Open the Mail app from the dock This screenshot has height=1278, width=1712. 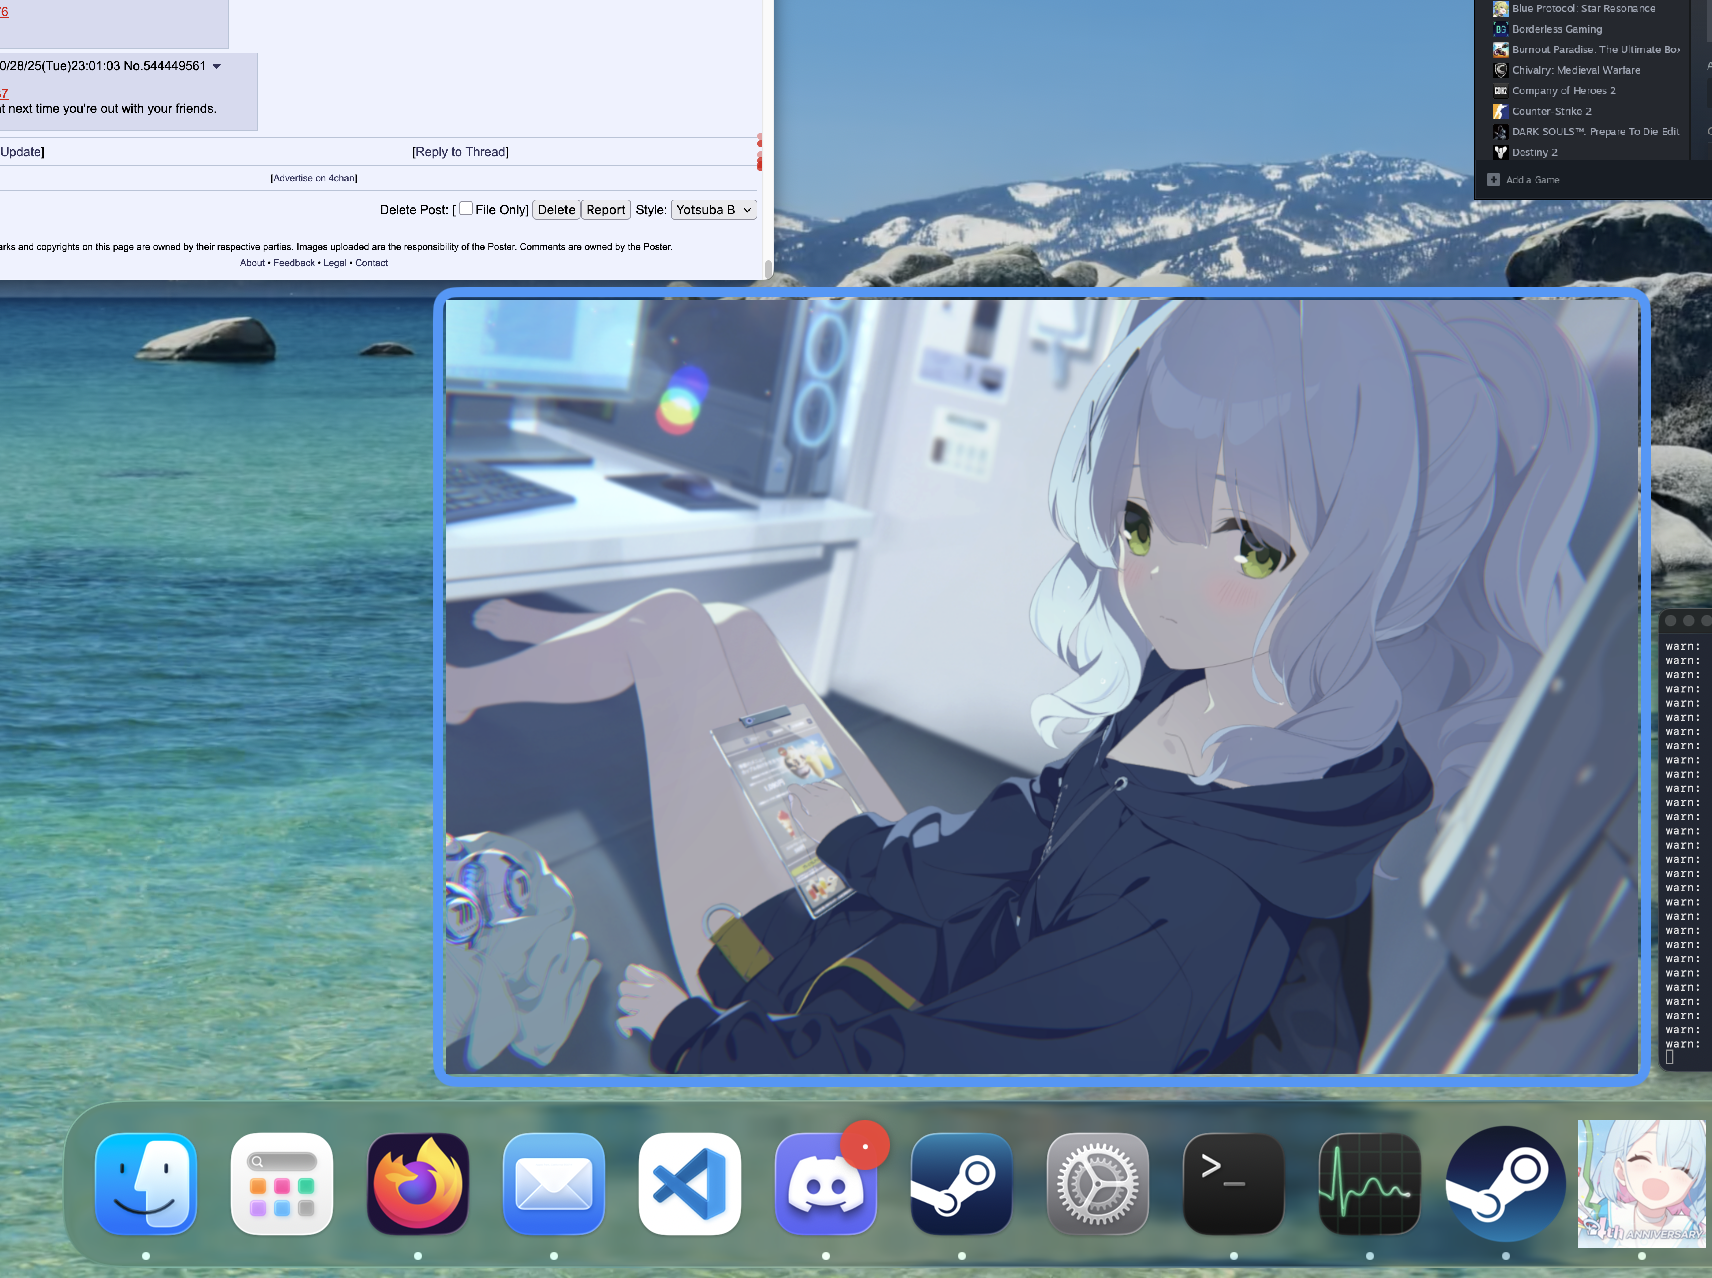click(554, 1184)
